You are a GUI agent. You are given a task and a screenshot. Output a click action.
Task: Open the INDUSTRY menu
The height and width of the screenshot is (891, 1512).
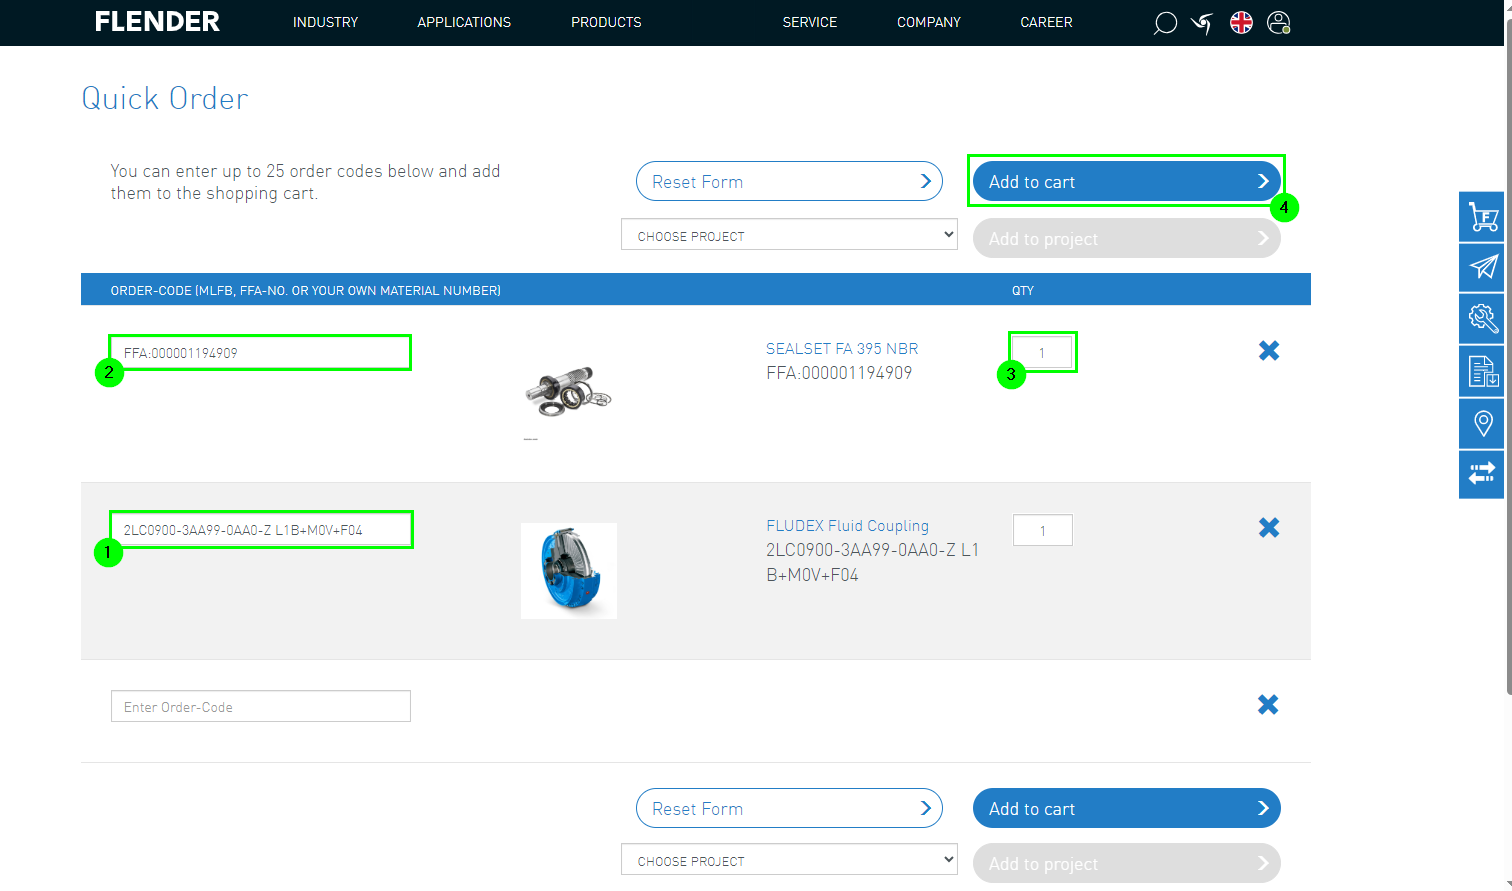(x=325, y=22)
